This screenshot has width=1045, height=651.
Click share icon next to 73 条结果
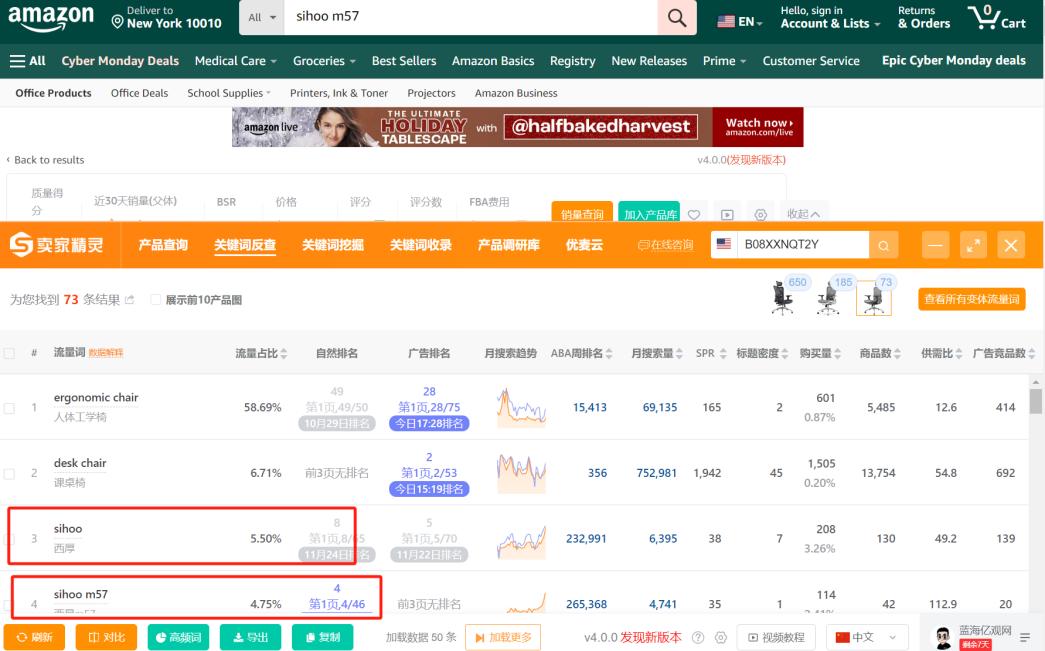129,300
